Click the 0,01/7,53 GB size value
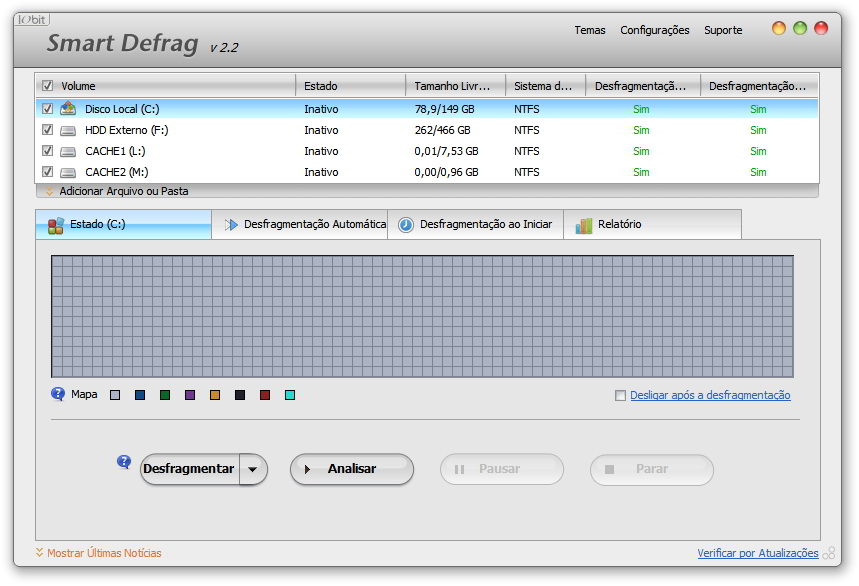Image resolution: width=859 pixels, height=586 pixels. [446, 151]
